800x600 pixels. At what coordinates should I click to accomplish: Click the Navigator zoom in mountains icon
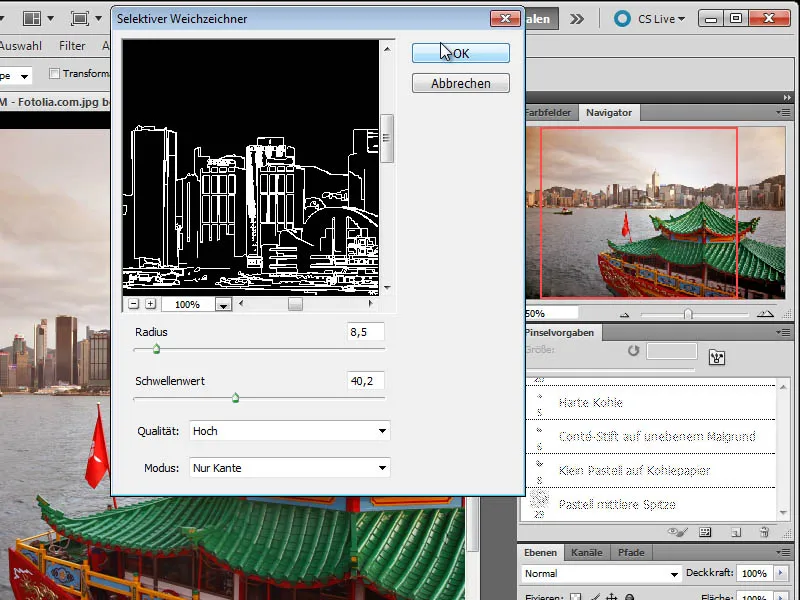(x=765, y=314)
